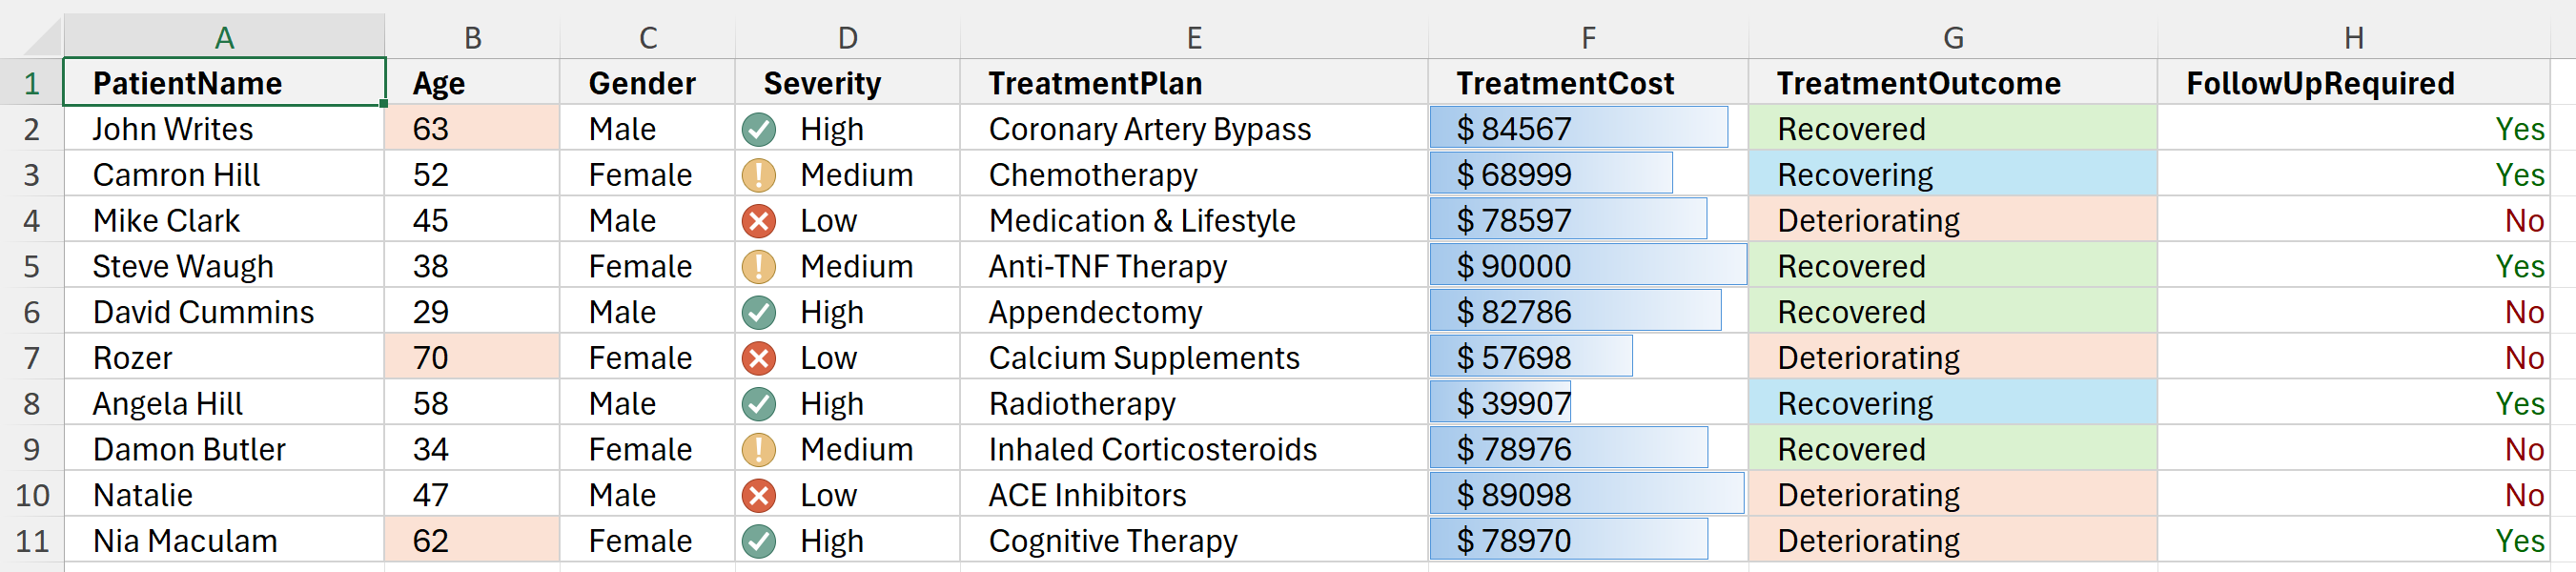Click the red X icon in Natalie's row
Image resolution: width=2576 pixels, height=572 pixels.
pyautogui.click(x=759, y=495)
